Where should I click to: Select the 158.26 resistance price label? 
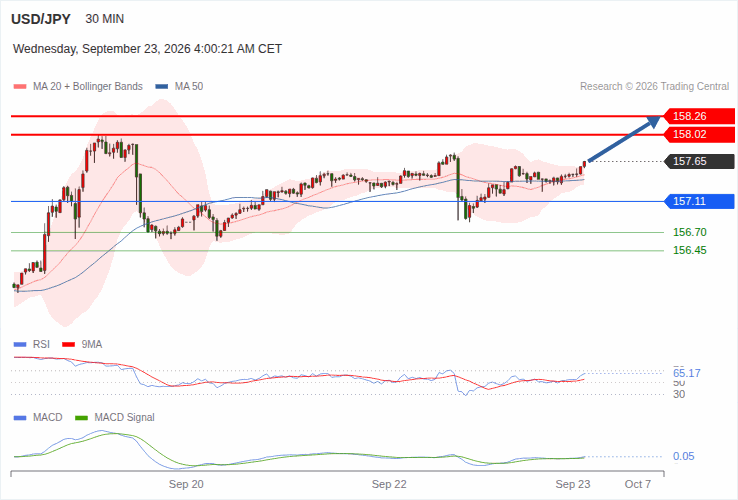pyautogui.click(x=699, y=116)
